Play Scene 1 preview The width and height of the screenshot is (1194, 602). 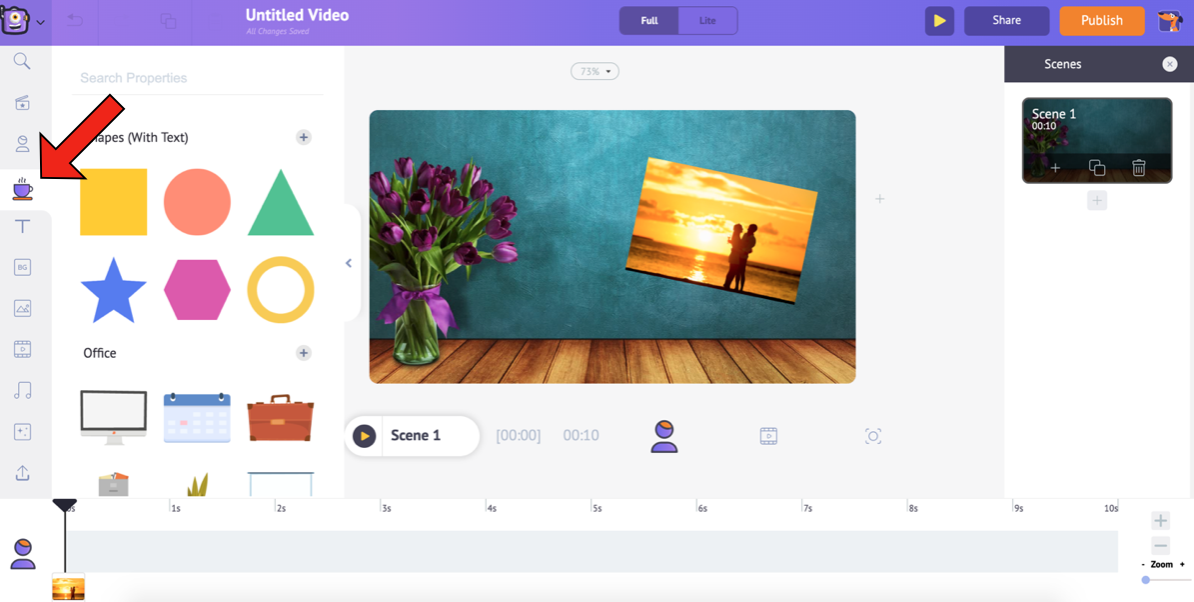coord(364,436)
